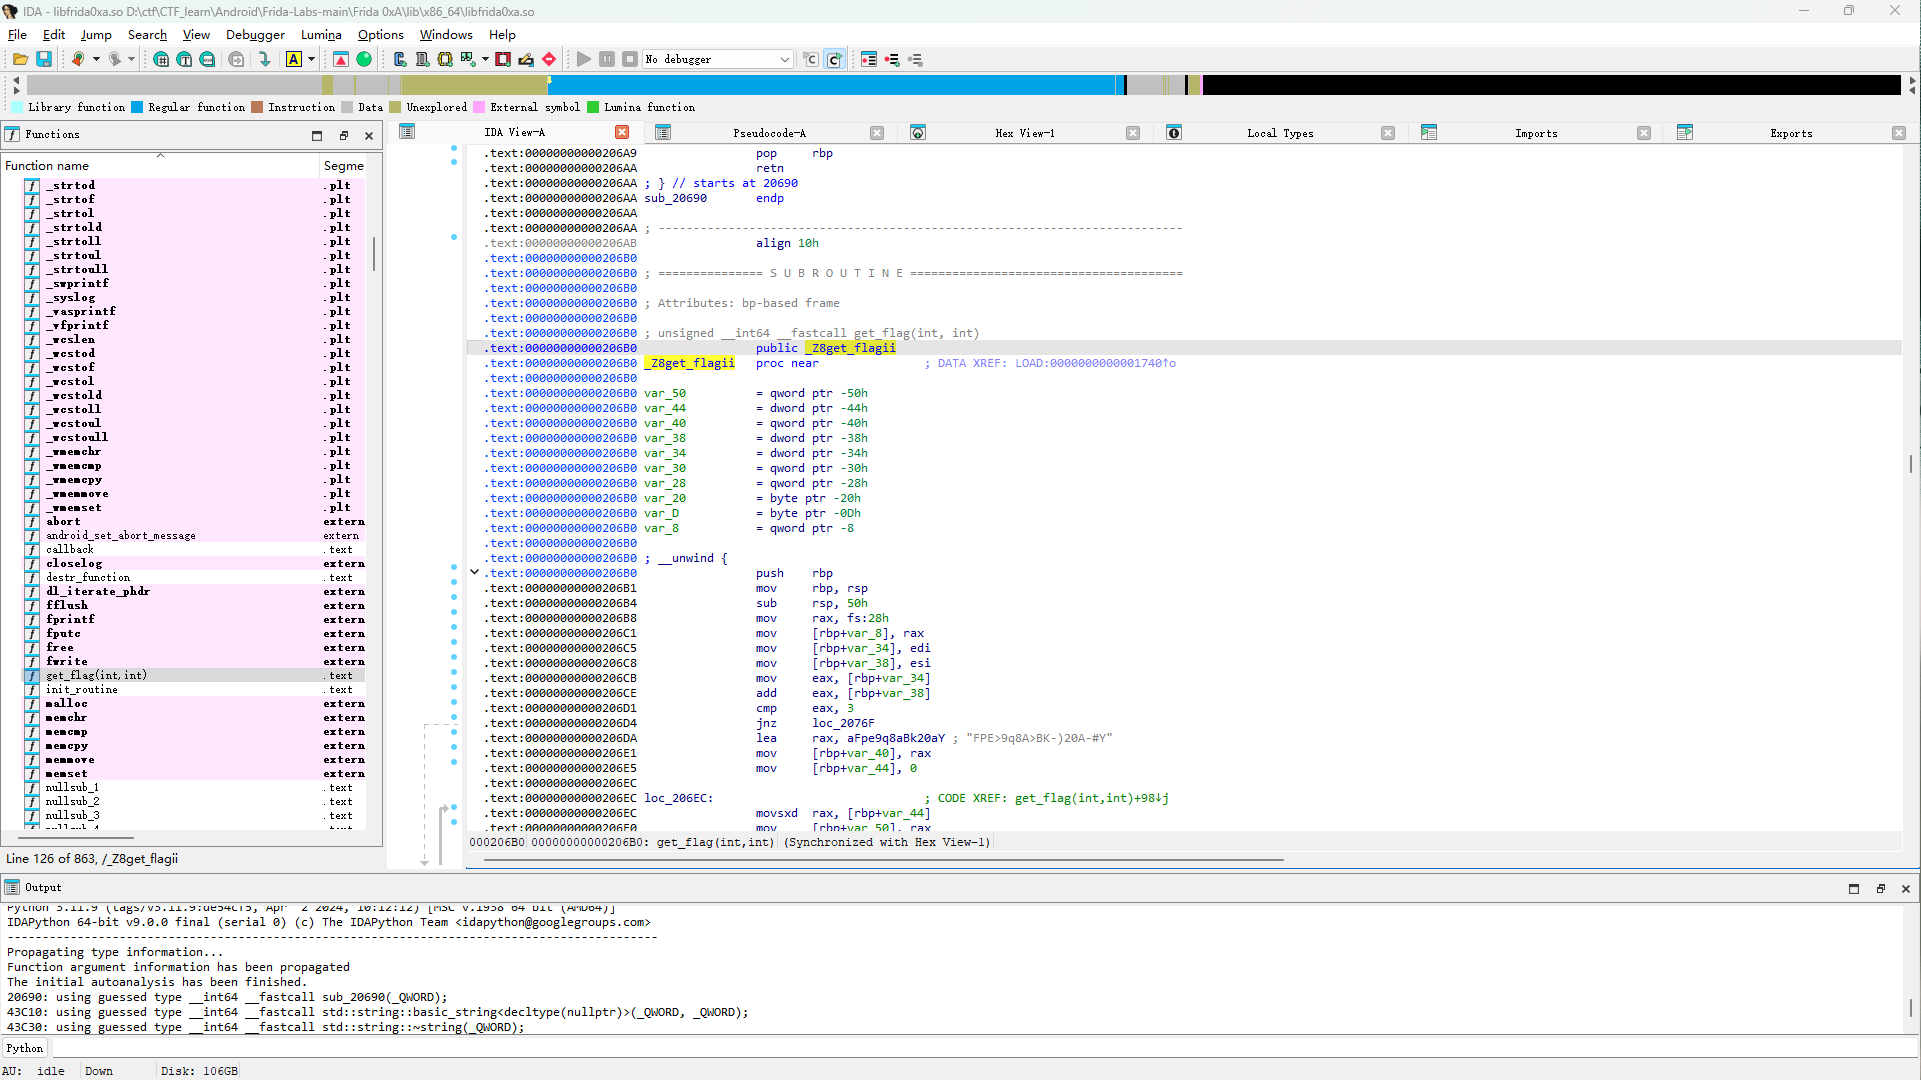Select get_flag(int,int) in Functions list
Viewport: 1921px width, 1080px height.
tap(96, 676)
